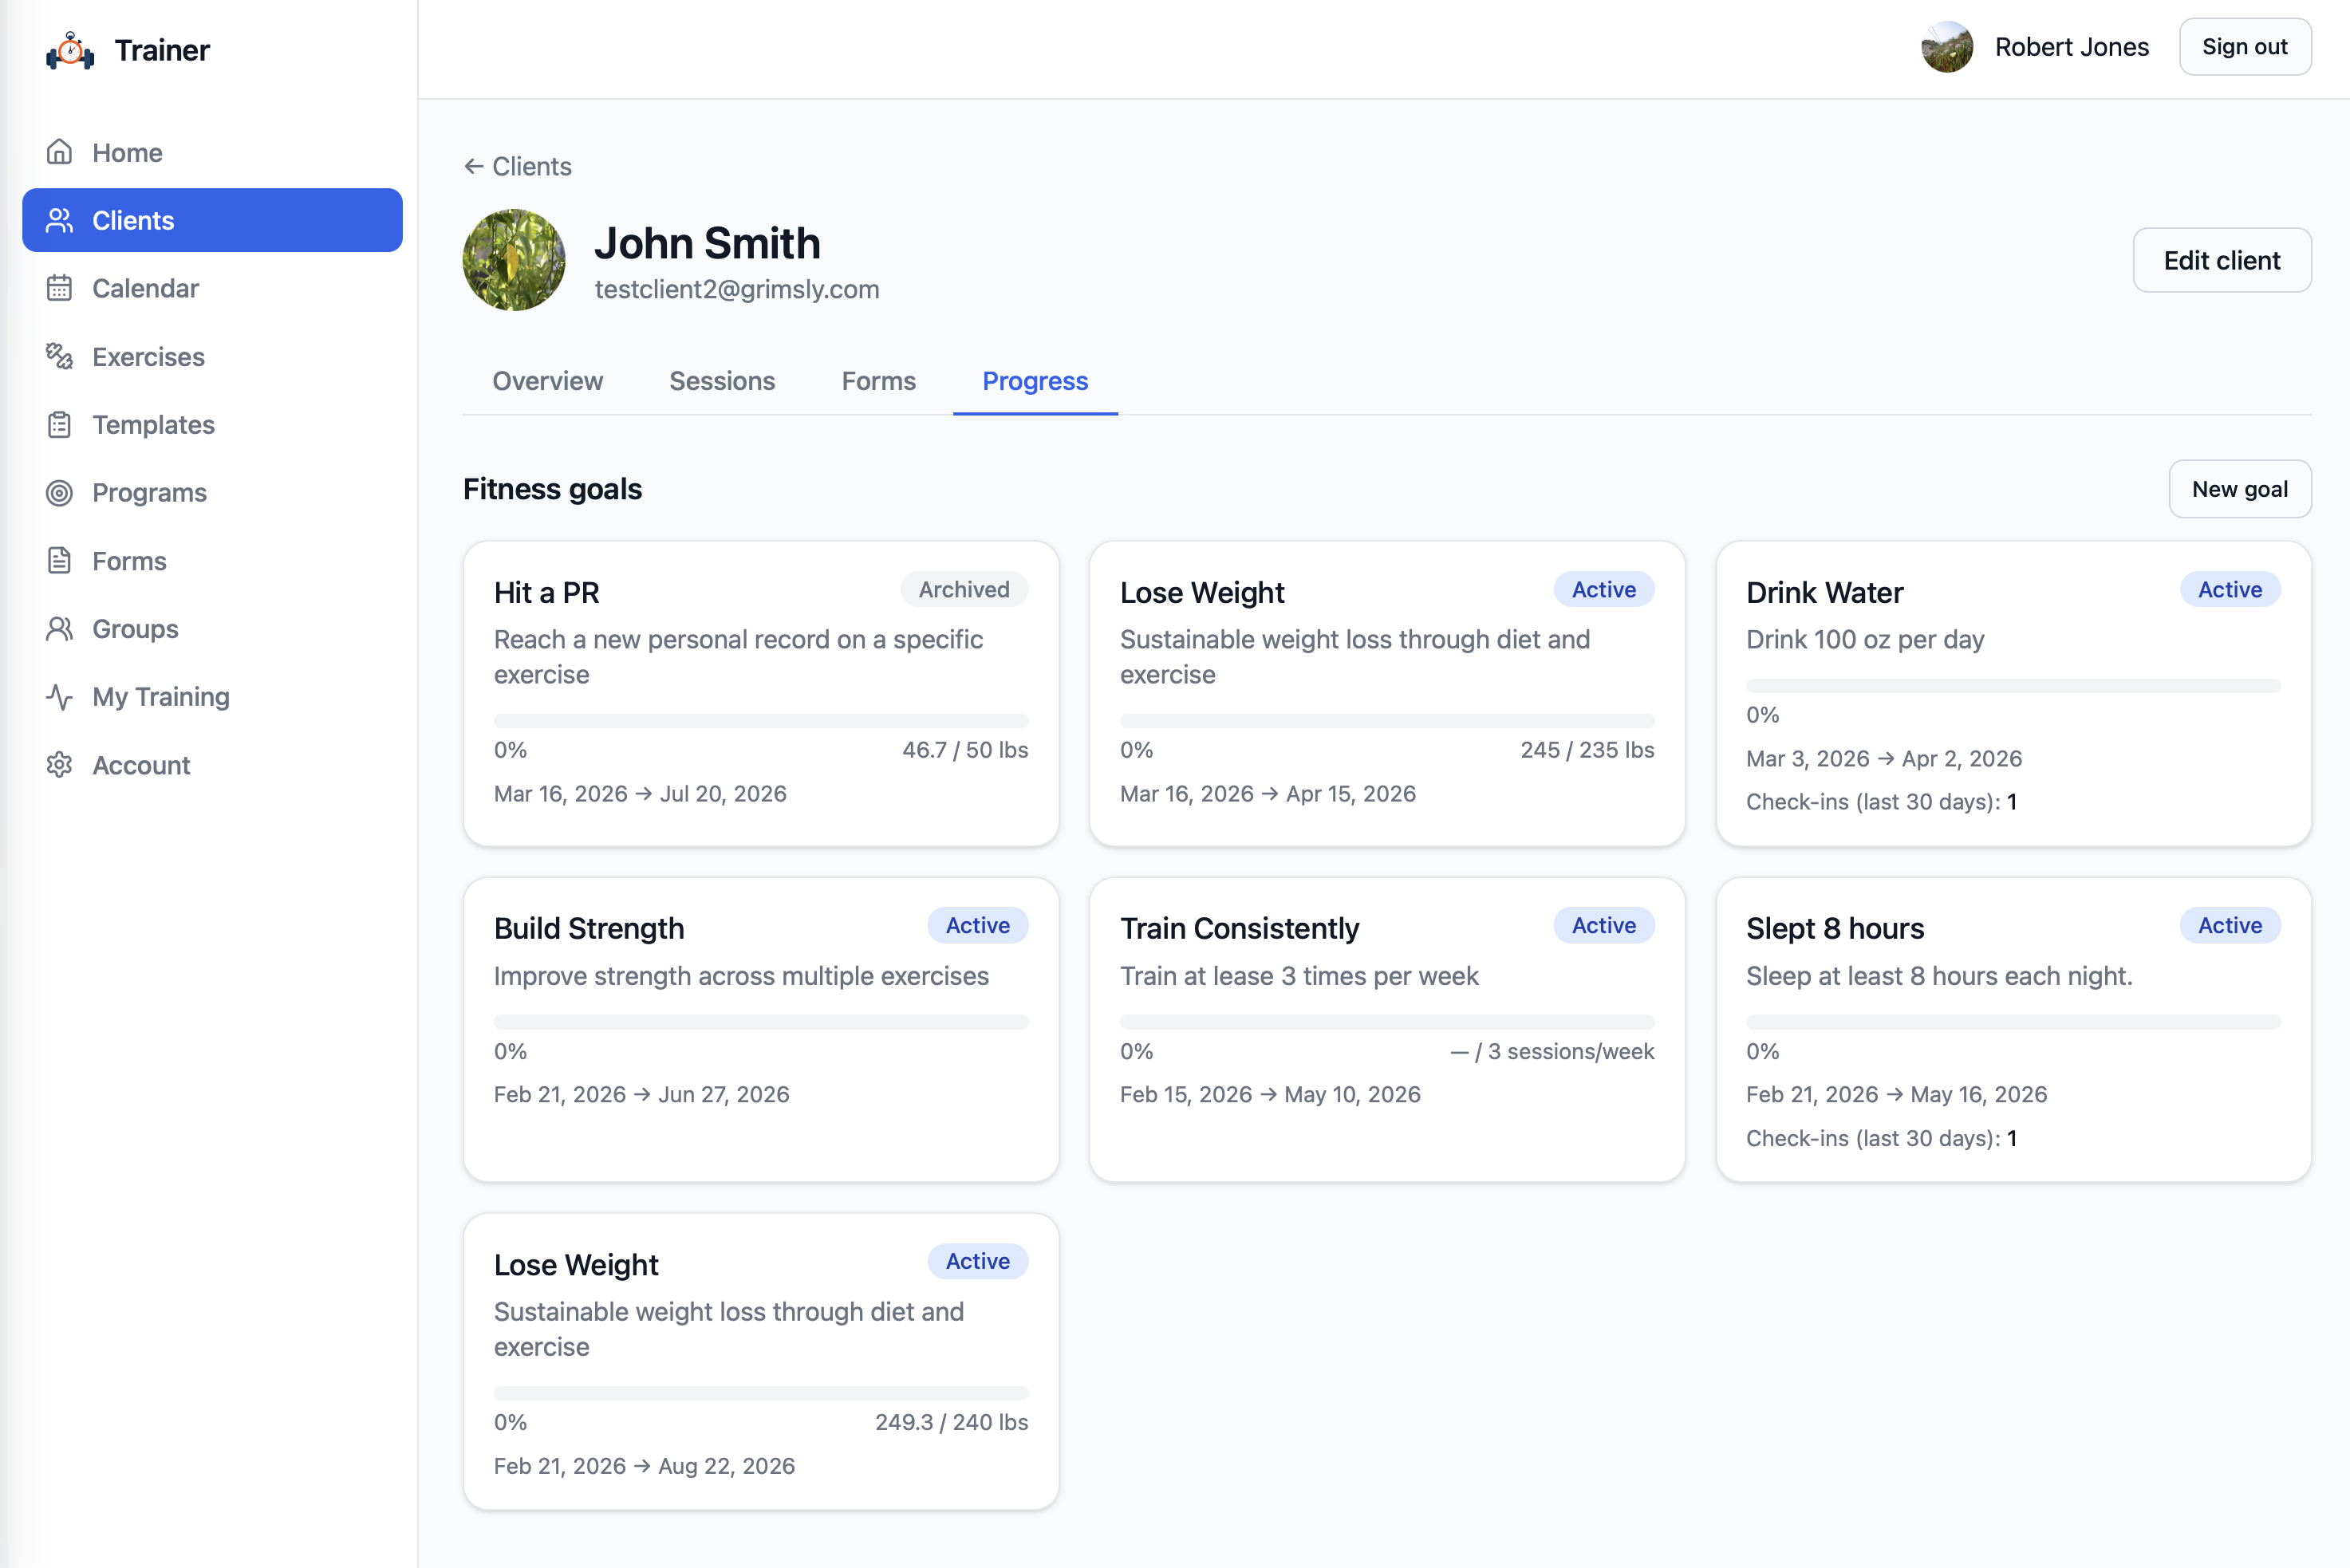Click the Exercises icon in sidebar
The height and width of the screenshot is (1568, 2350).
pyautogui.click(x=60, y=356)
